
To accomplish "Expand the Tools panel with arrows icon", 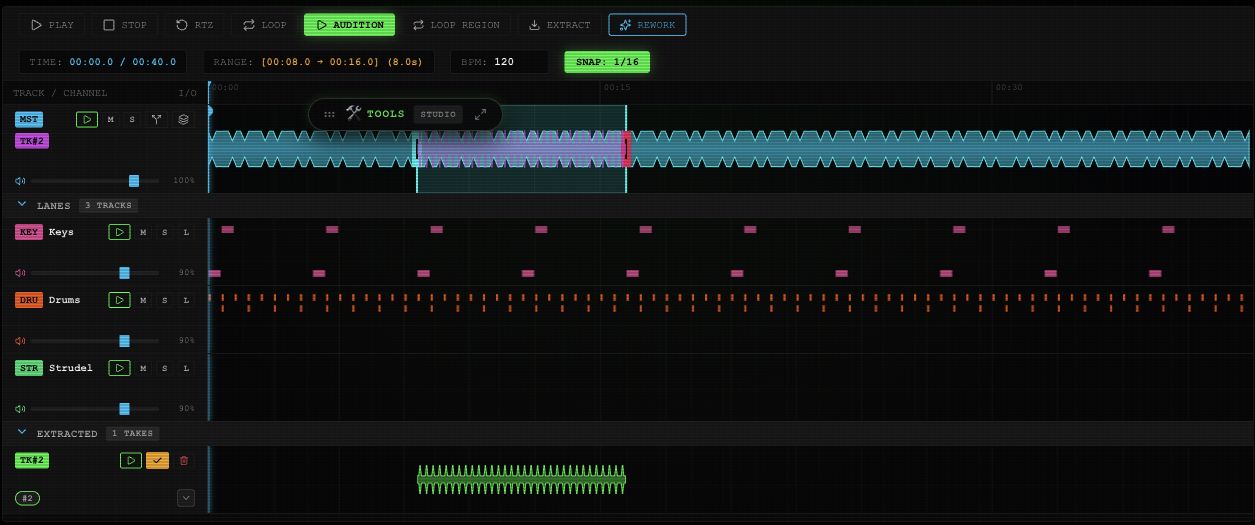I will 481,114.
